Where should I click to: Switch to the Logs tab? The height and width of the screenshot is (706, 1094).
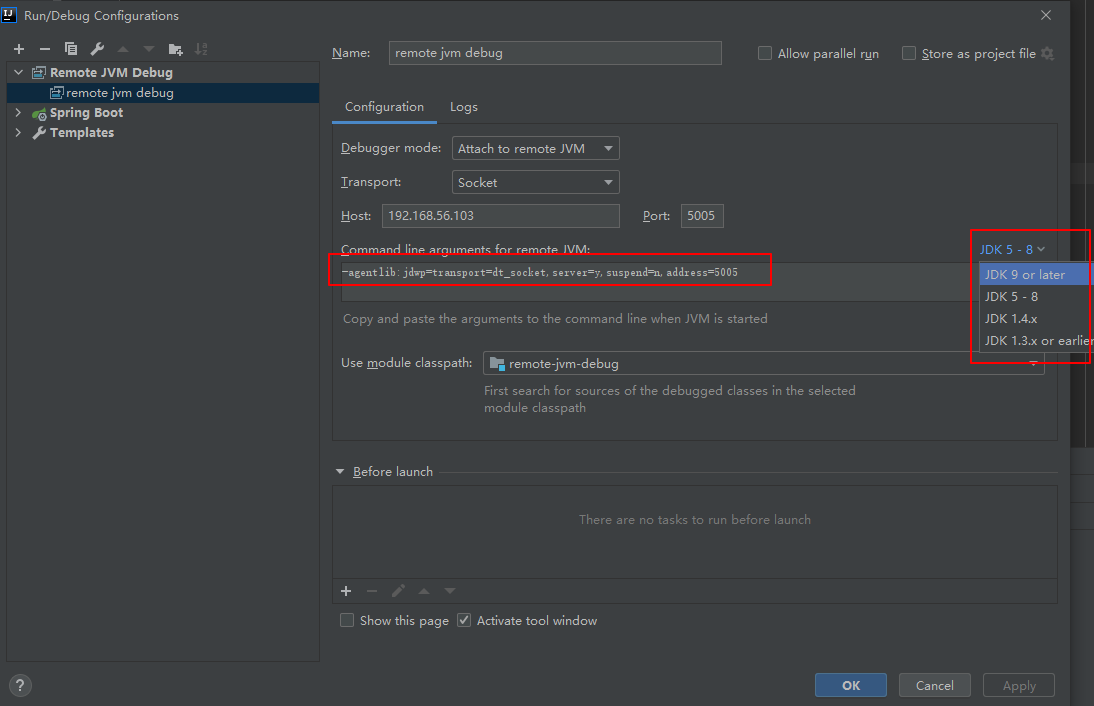pyautogui.click(x=464, y=107)
